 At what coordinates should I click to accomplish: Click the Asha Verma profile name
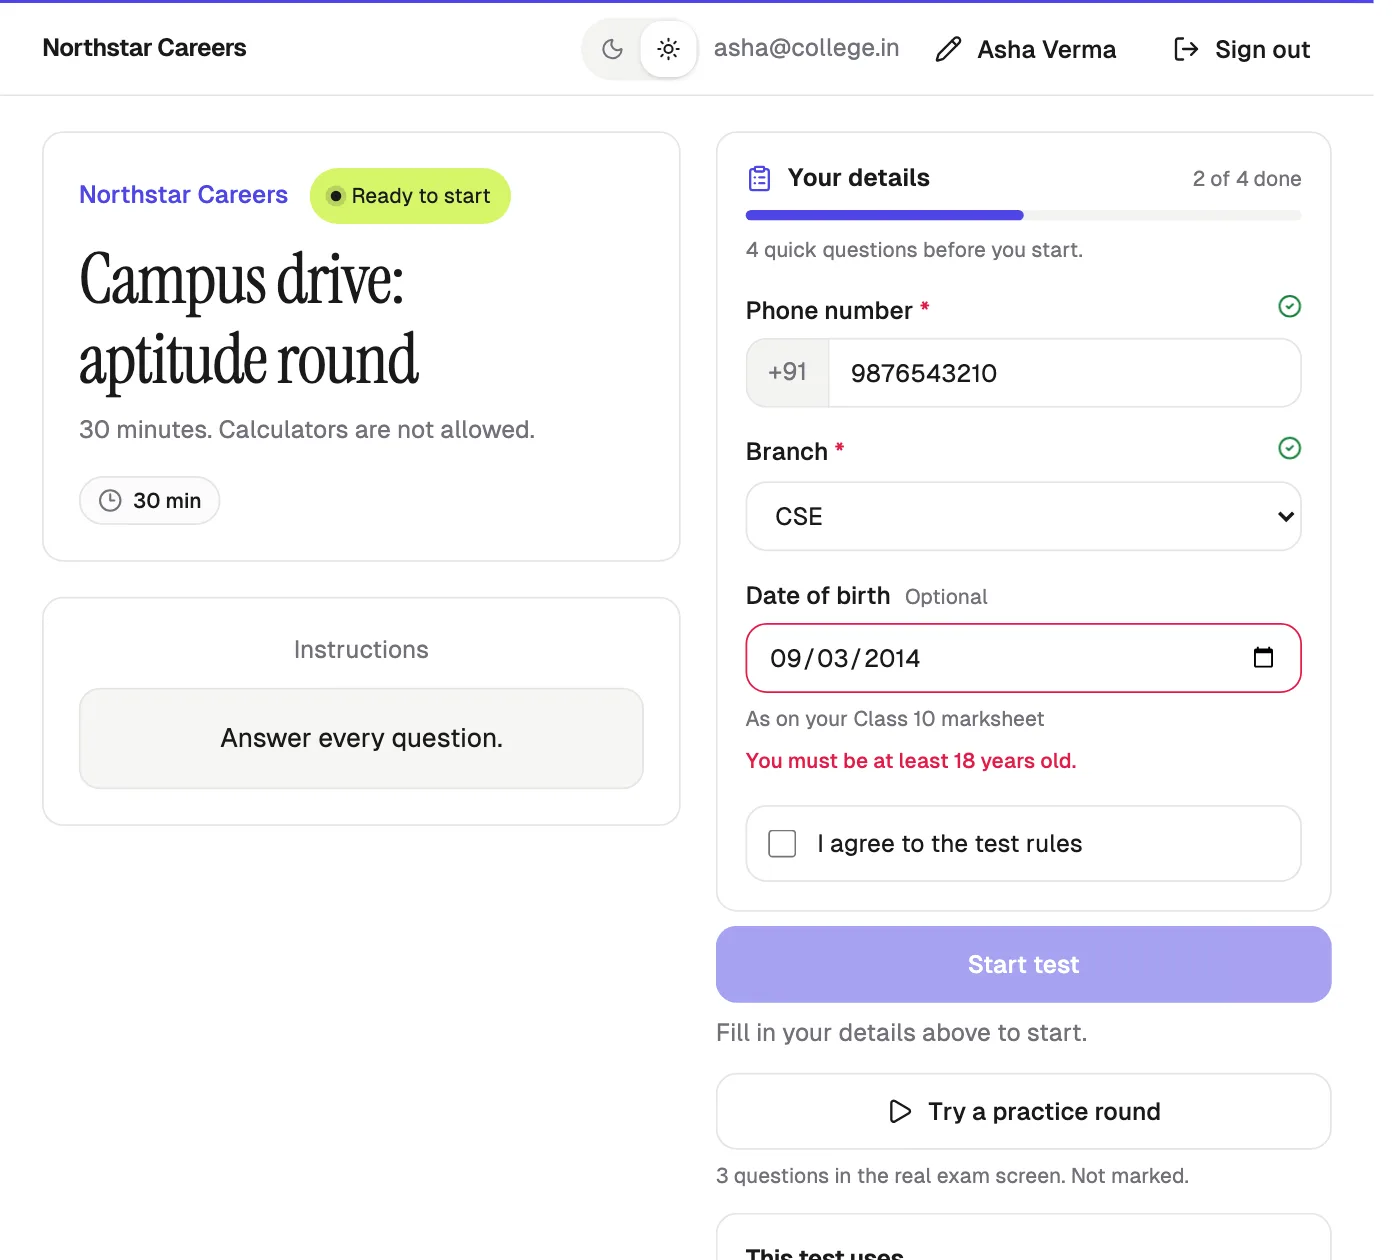pyautogui.click(x=1047, y=50)
